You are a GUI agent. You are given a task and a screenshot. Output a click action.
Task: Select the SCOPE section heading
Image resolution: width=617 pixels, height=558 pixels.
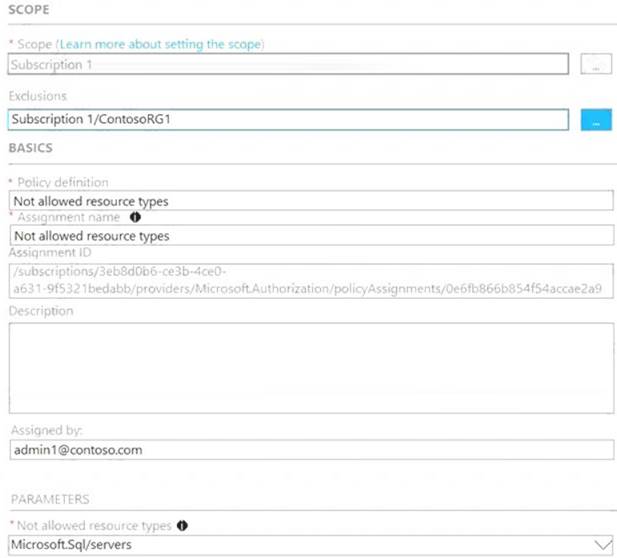pyautogui.click(x=29, y=10)
